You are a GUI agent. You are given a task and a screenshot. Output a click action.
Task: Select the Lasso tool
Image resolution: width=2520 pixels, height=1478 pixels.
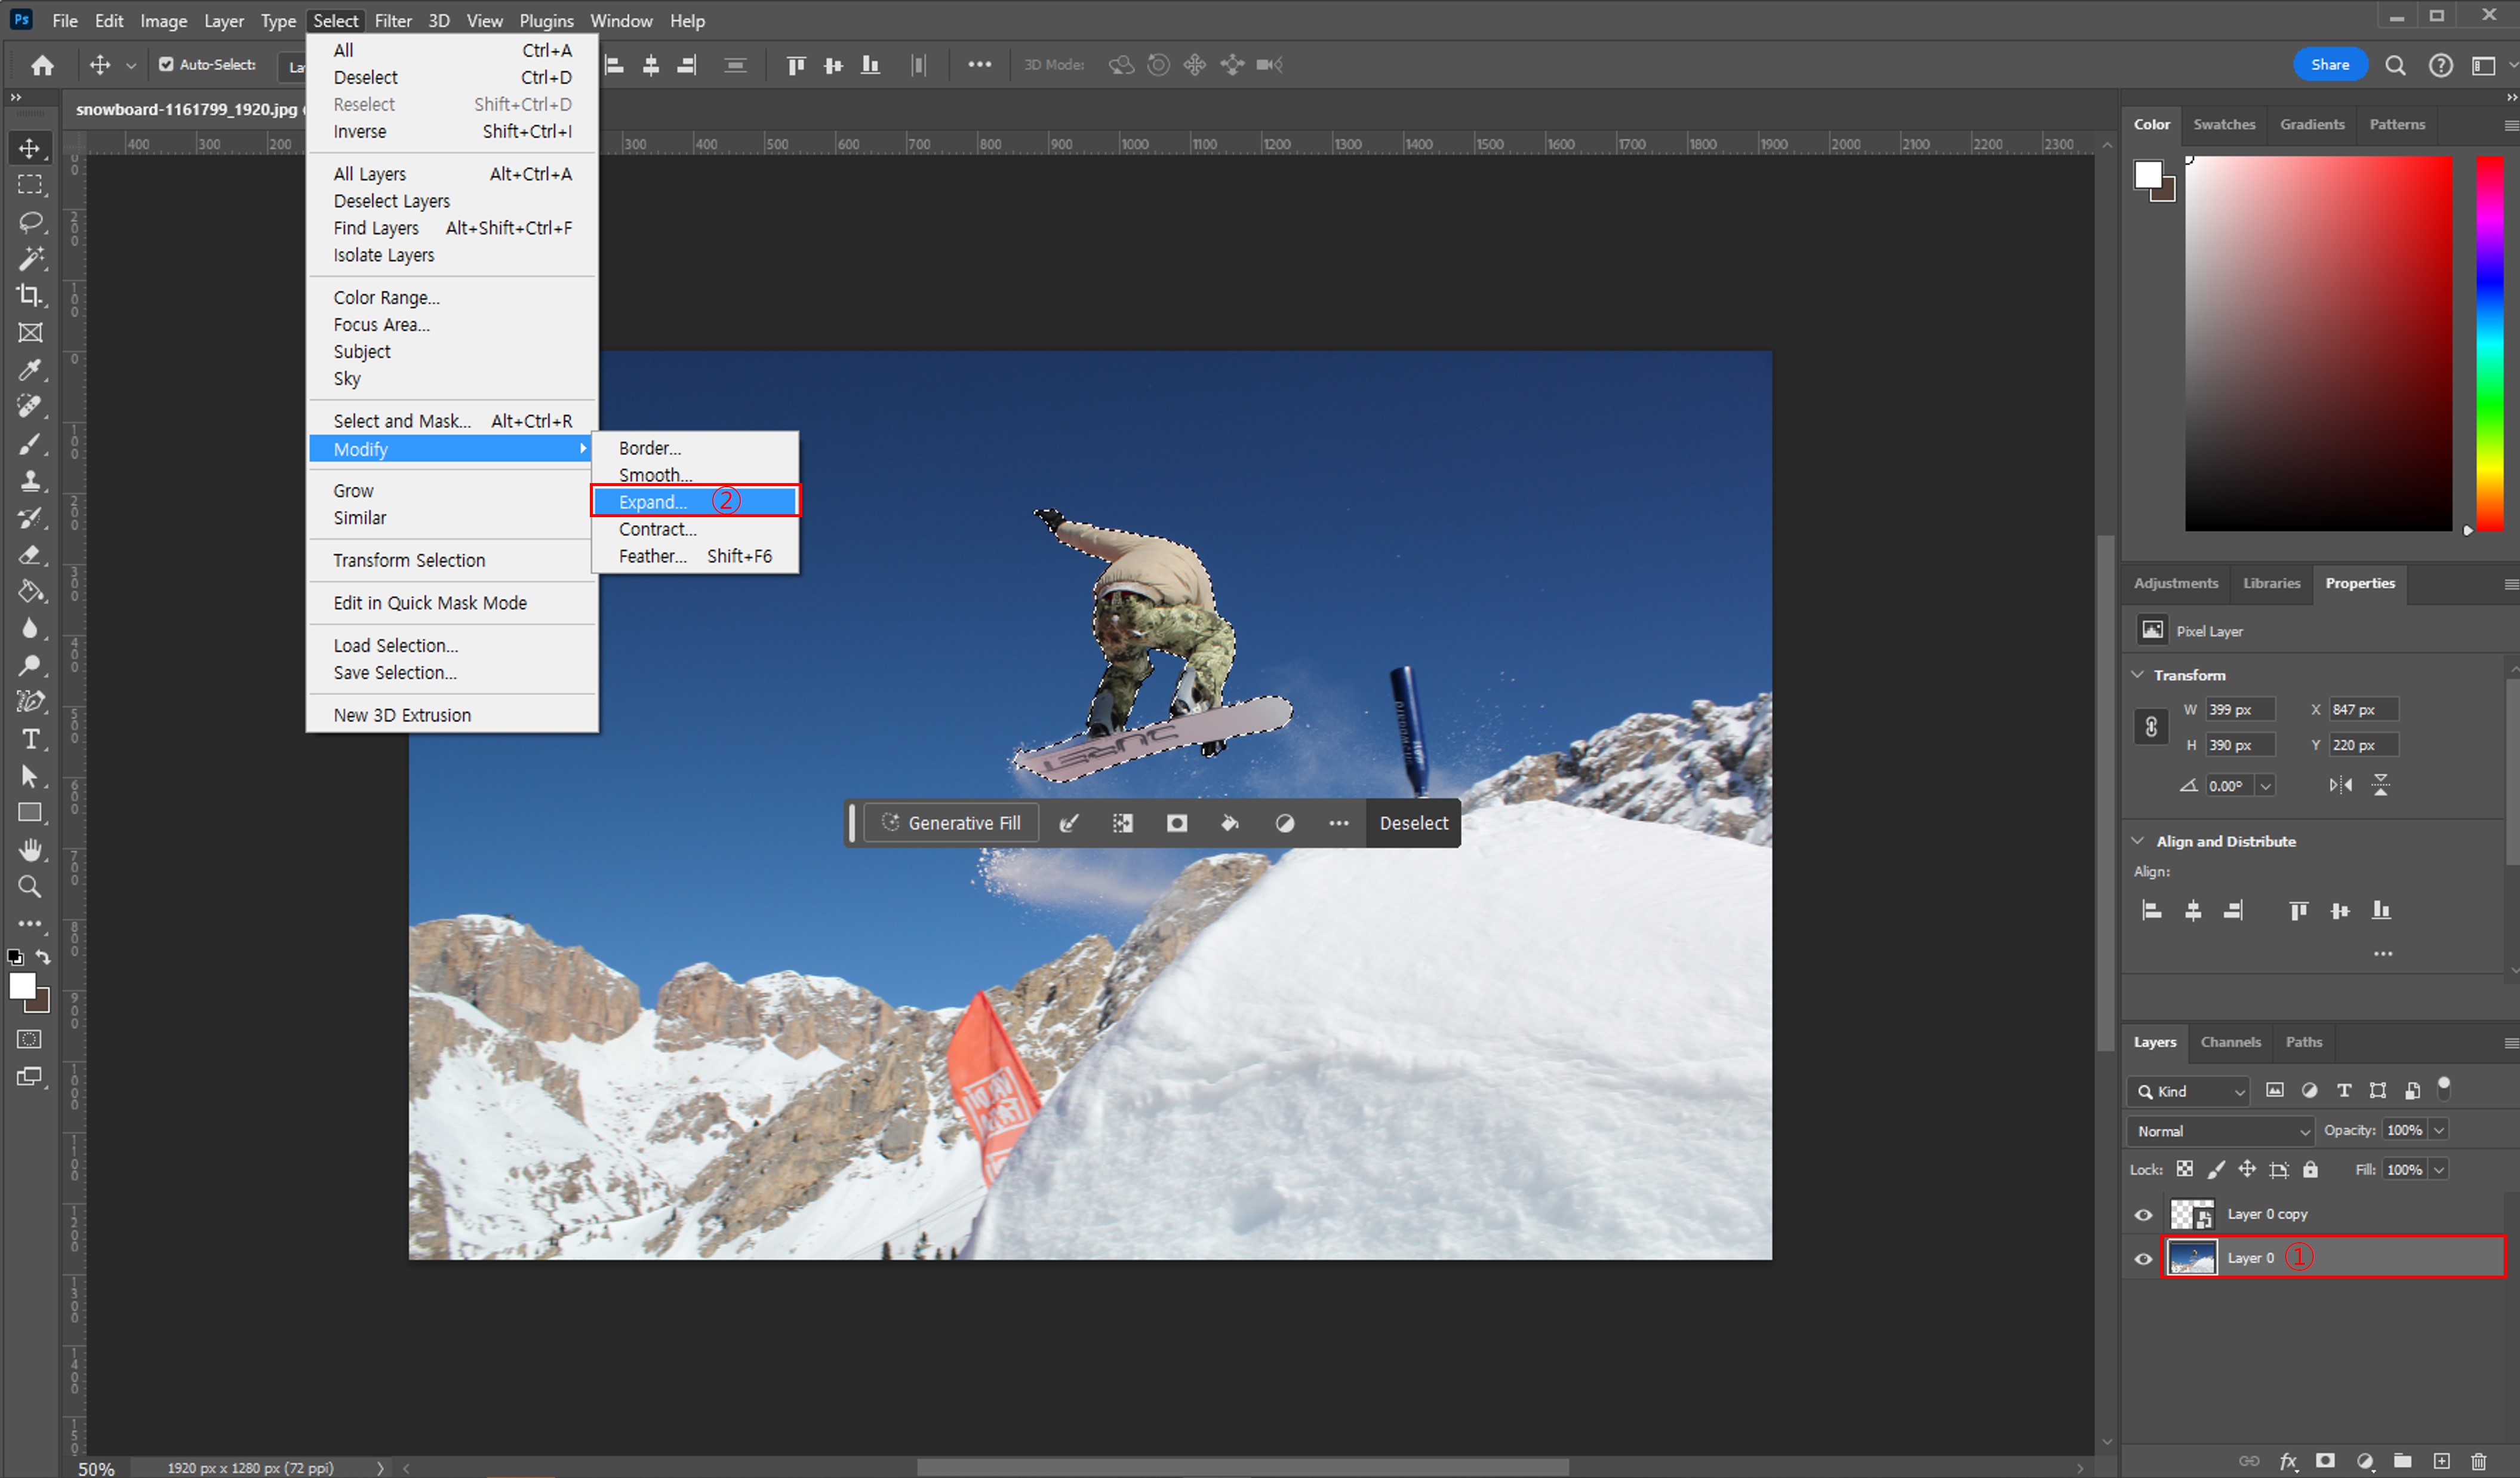[x=30, y=221]
